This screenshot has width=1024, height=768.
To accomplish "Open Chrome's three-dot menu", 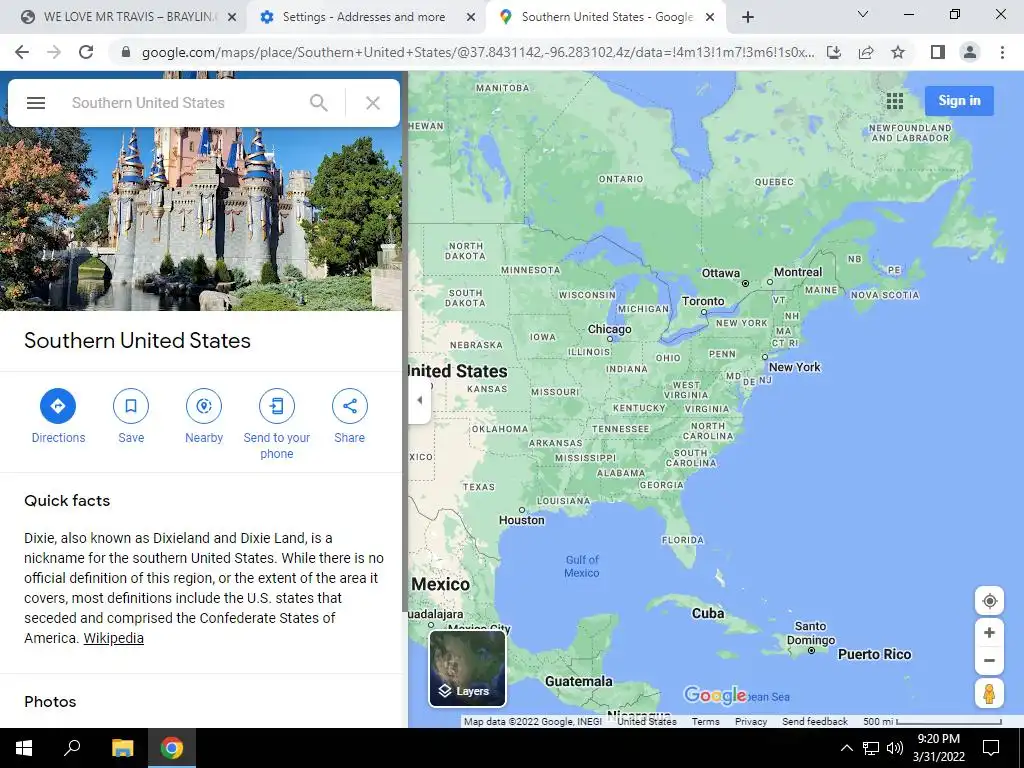I will pos(1002,52).
